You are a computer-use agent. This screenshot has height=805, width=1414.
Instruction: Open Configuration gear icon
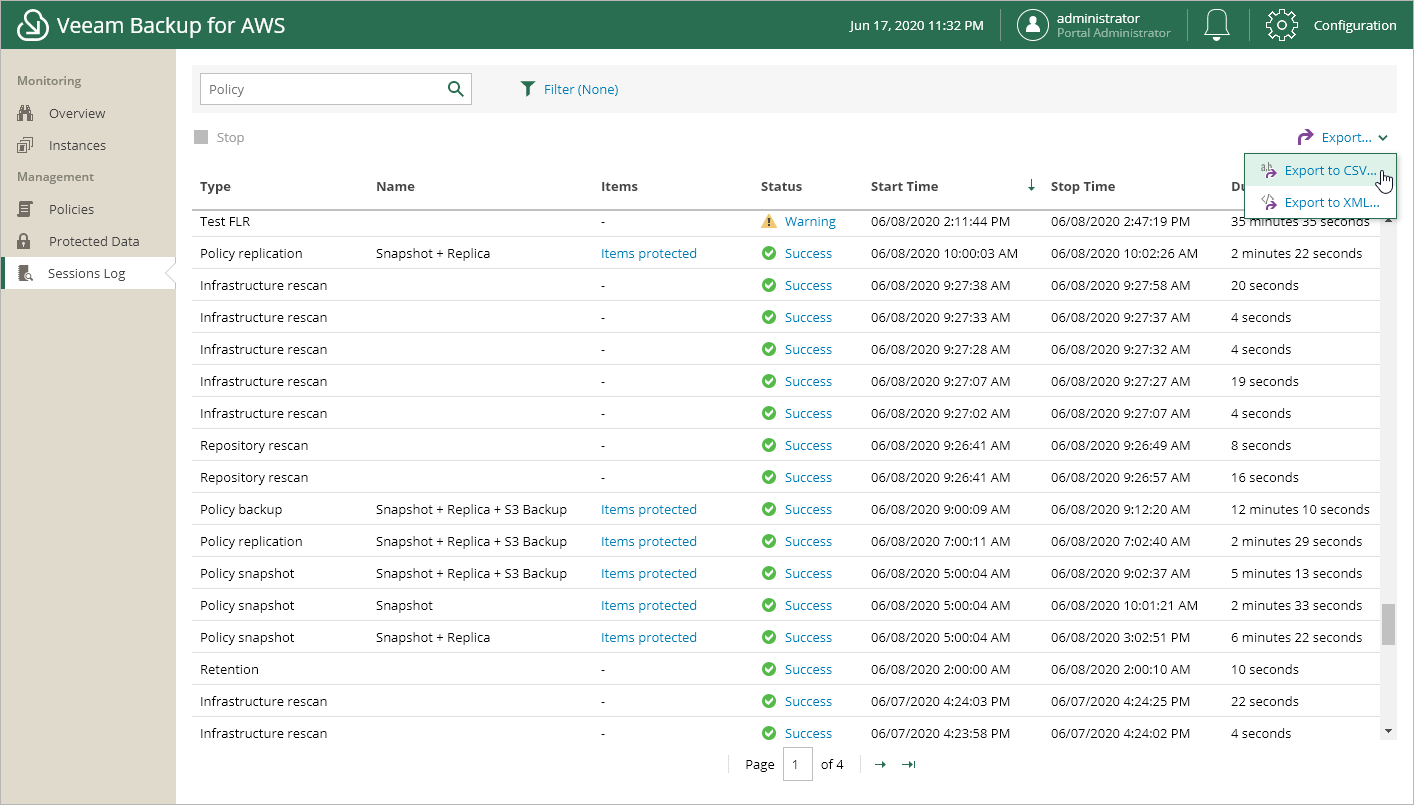(x=1281, y=25)
